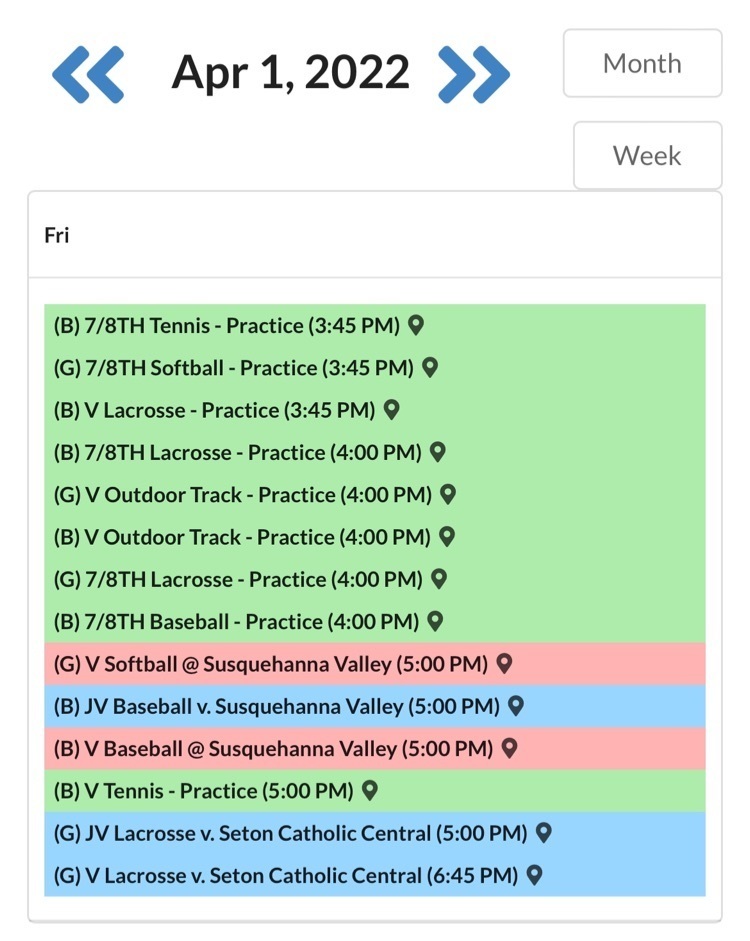
Task: Open location pin for B 7/8TH Baseball practice
Action: click(432, 620)
